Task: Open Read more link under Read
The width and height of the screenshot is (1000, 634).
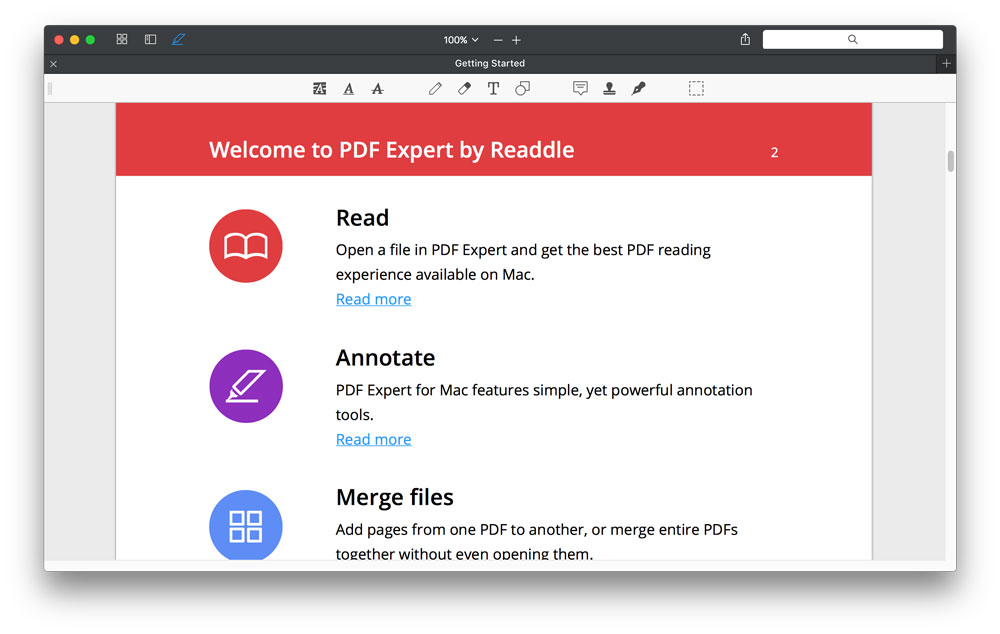Action: point(374,299)
